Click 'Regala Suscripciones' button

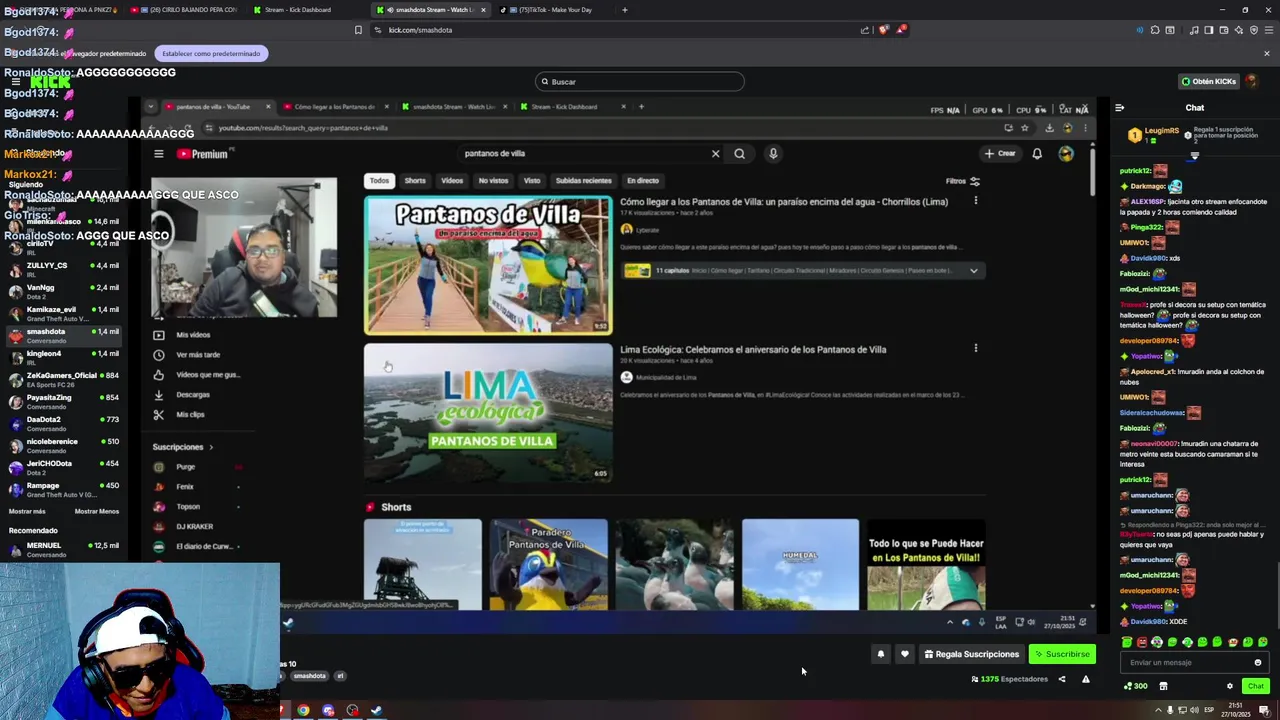click(972, 654)
